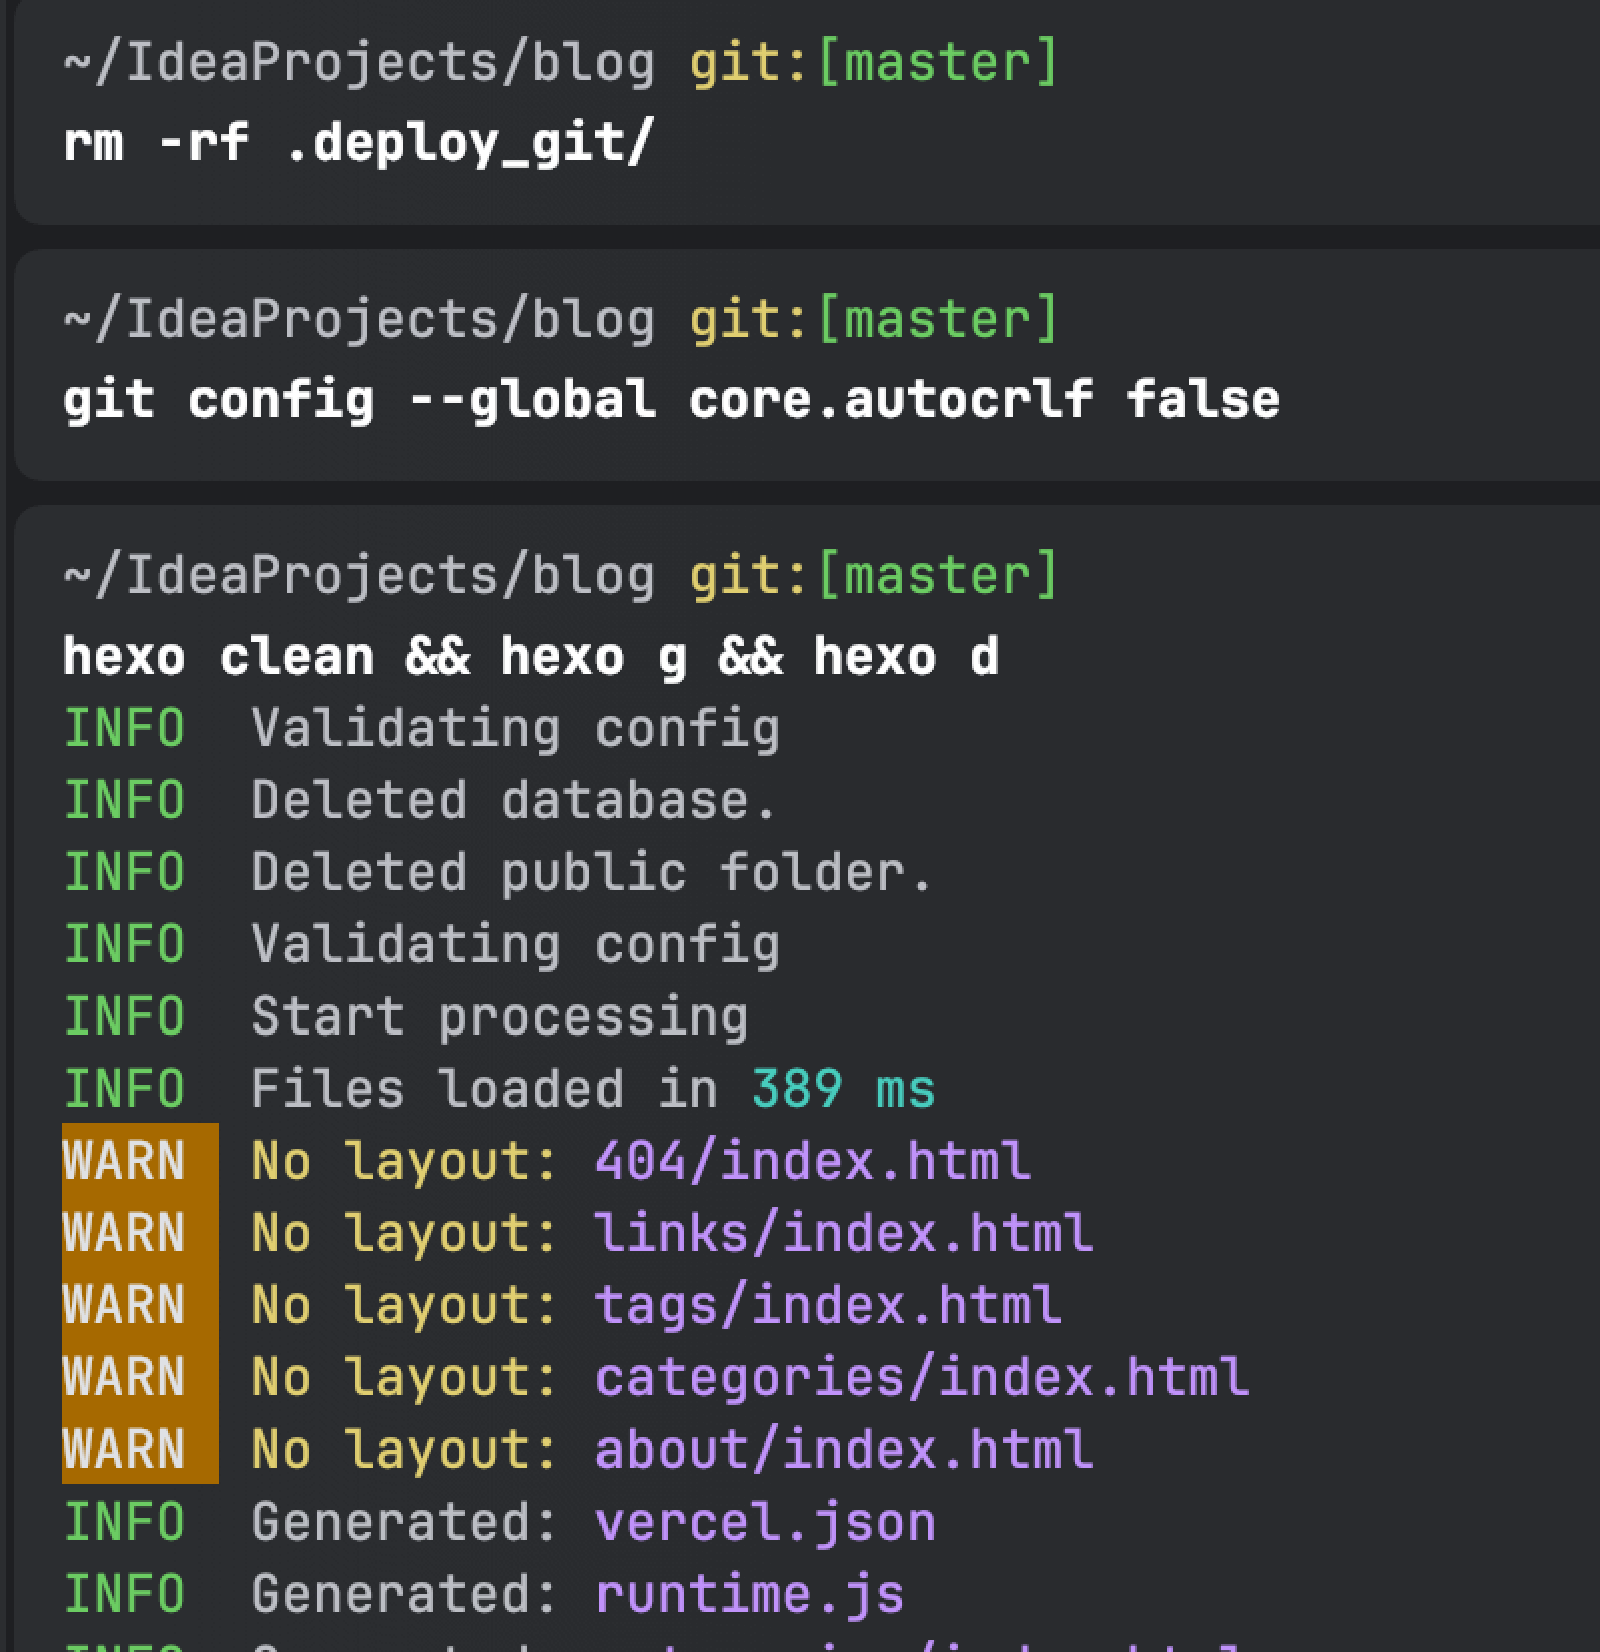Click the about/index.html warning entry
Image resolution: width=1600 pixels, height=1652 pixels.
pyautogui.click(x=843, y=1449)
